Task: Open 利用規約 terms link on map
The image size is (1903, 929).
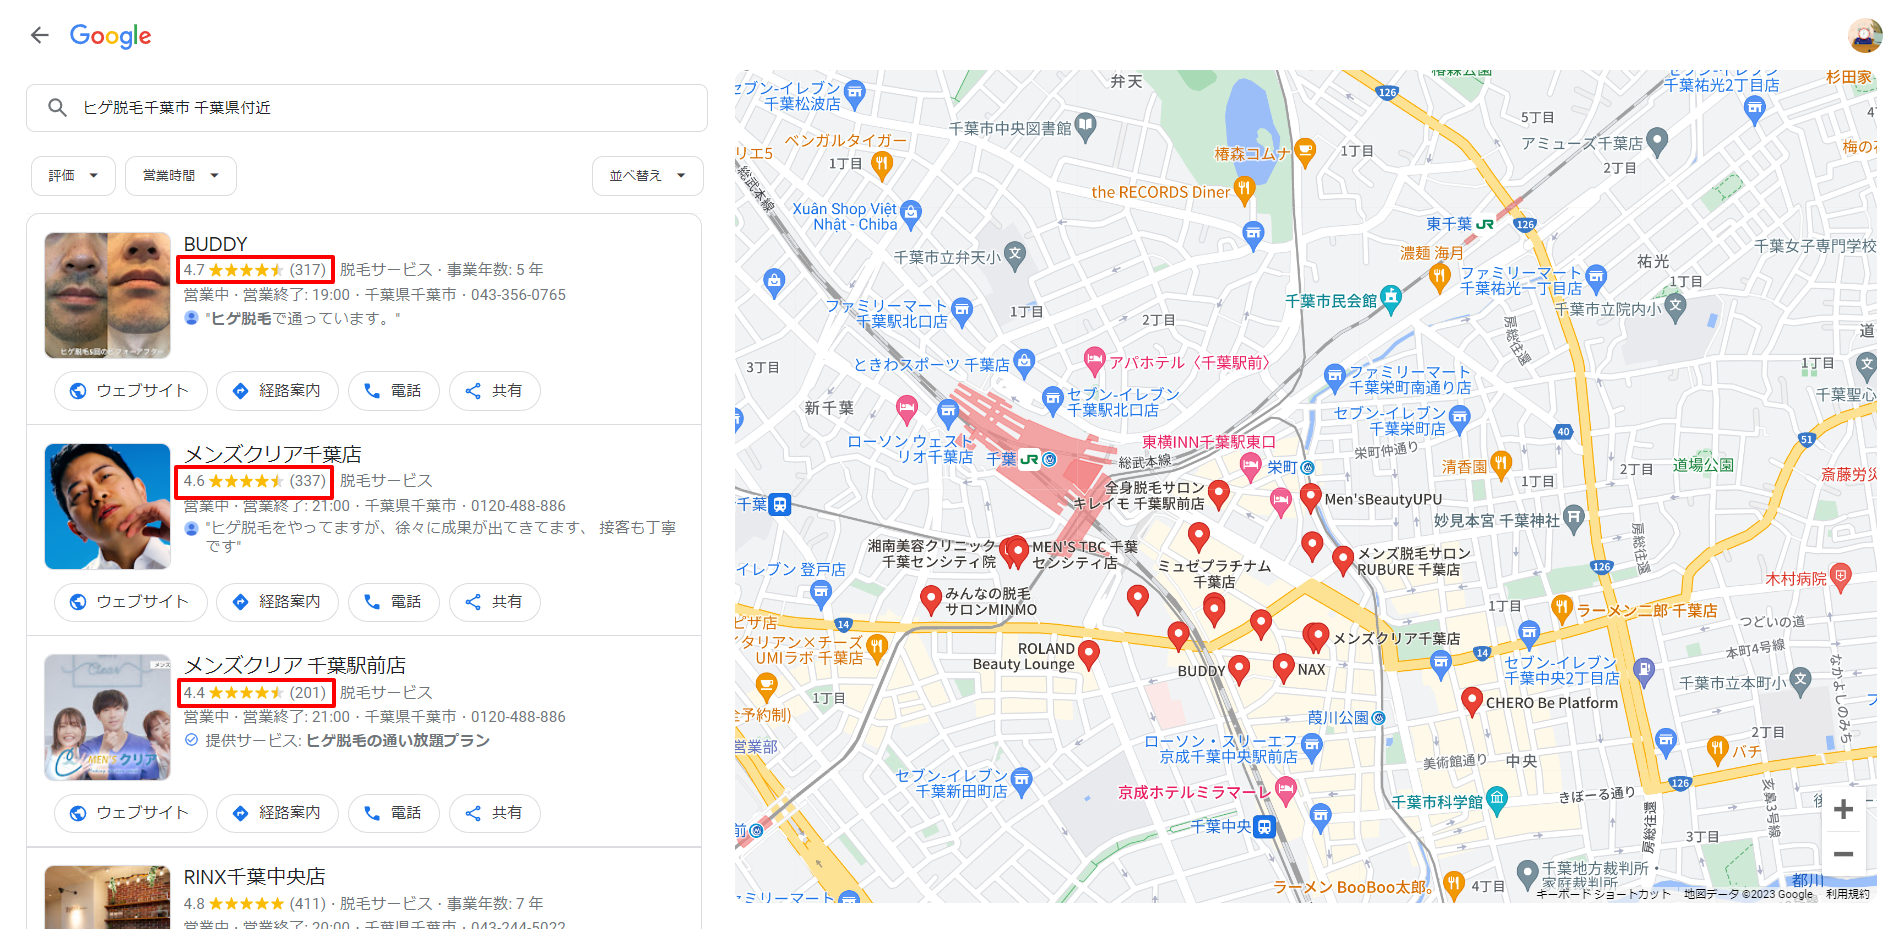Action: pyautogui.click(x=1847, y=894)
